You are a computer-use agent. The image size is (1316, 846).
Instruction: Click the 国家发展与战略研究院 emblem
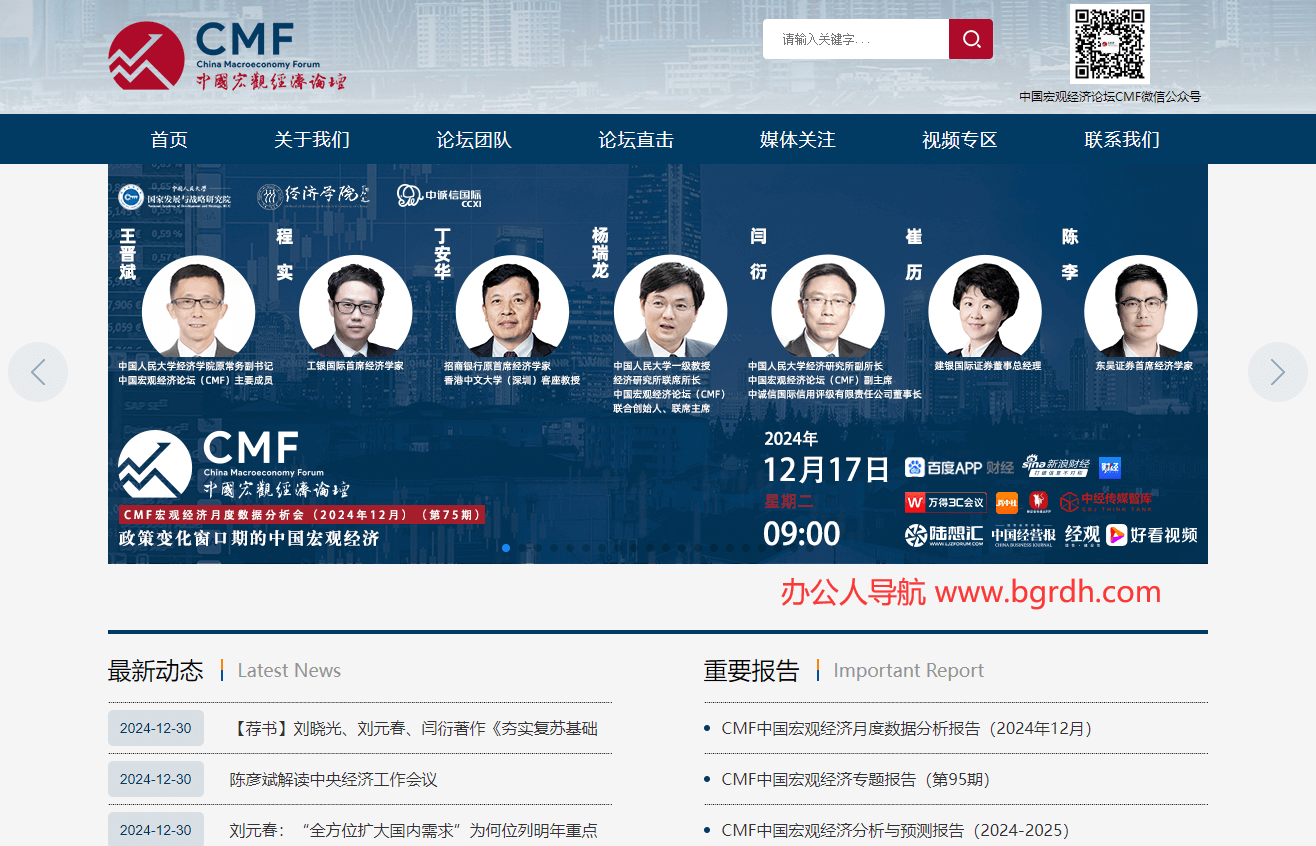[x=131, y=197]
